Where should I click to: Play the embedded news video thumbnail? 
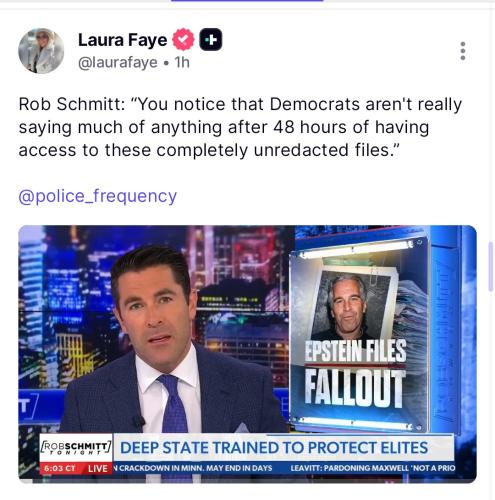247,354
